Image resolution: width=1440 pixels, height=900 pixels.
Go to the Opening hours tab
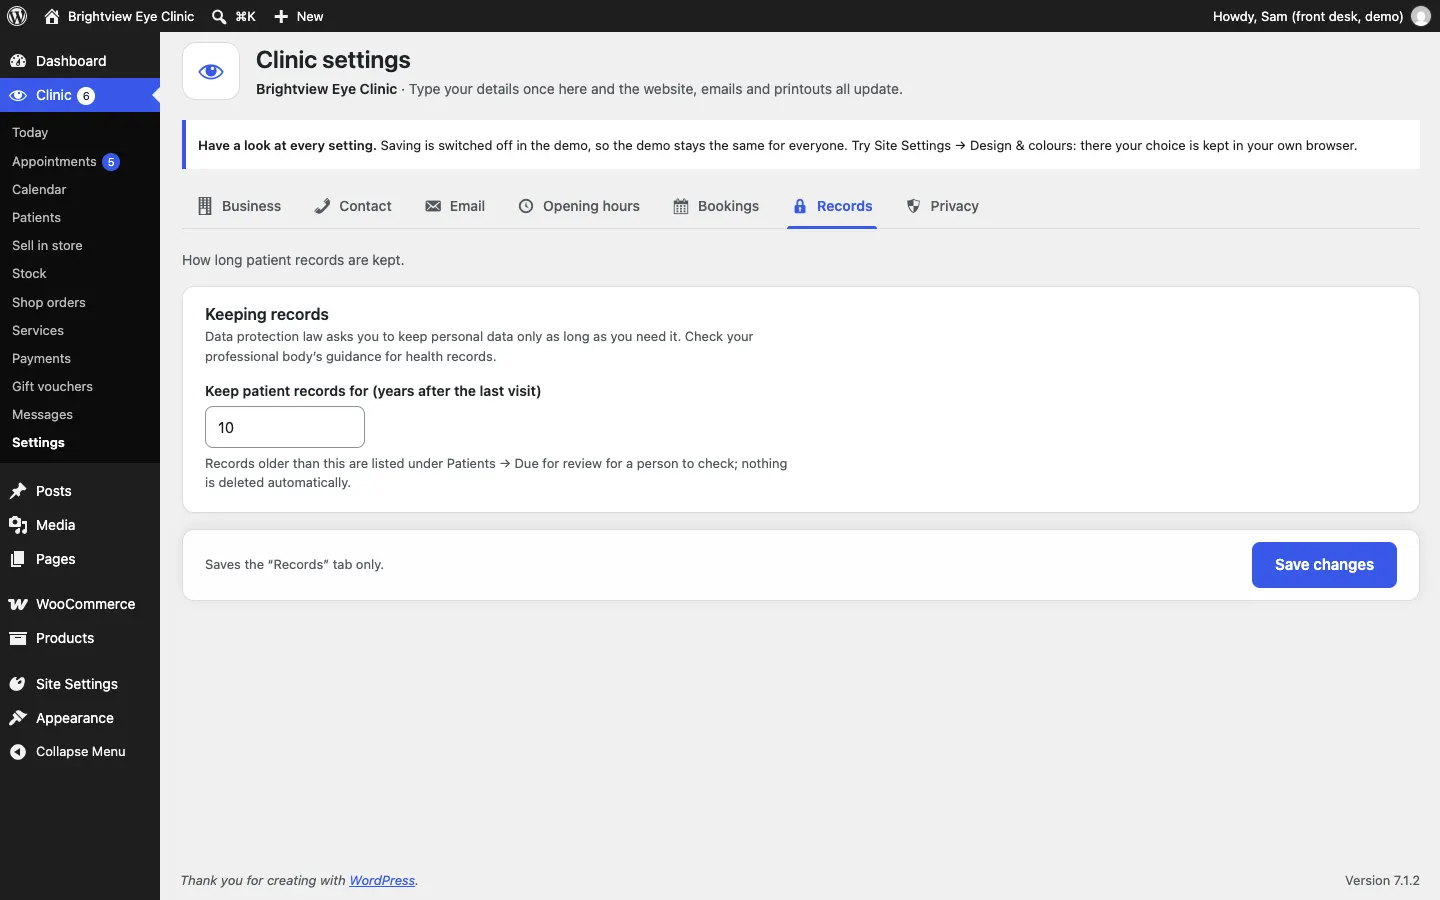(x=579, y=206)
